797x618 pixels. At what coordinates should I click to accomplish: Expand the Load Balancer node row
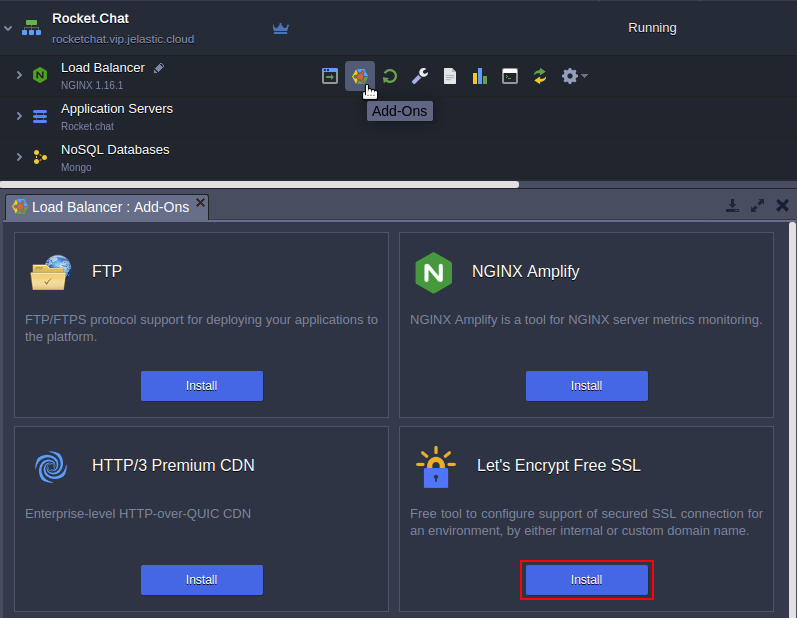(19, 75)
